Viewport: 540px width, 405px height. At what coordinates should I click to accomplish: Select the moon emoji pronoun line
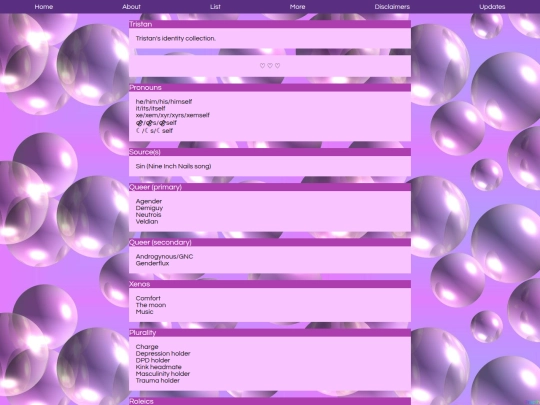154,131
